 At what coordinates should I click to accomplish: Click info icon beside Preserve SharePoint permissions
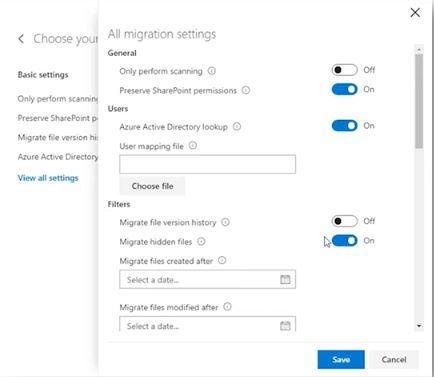click(x=246, y=90)
